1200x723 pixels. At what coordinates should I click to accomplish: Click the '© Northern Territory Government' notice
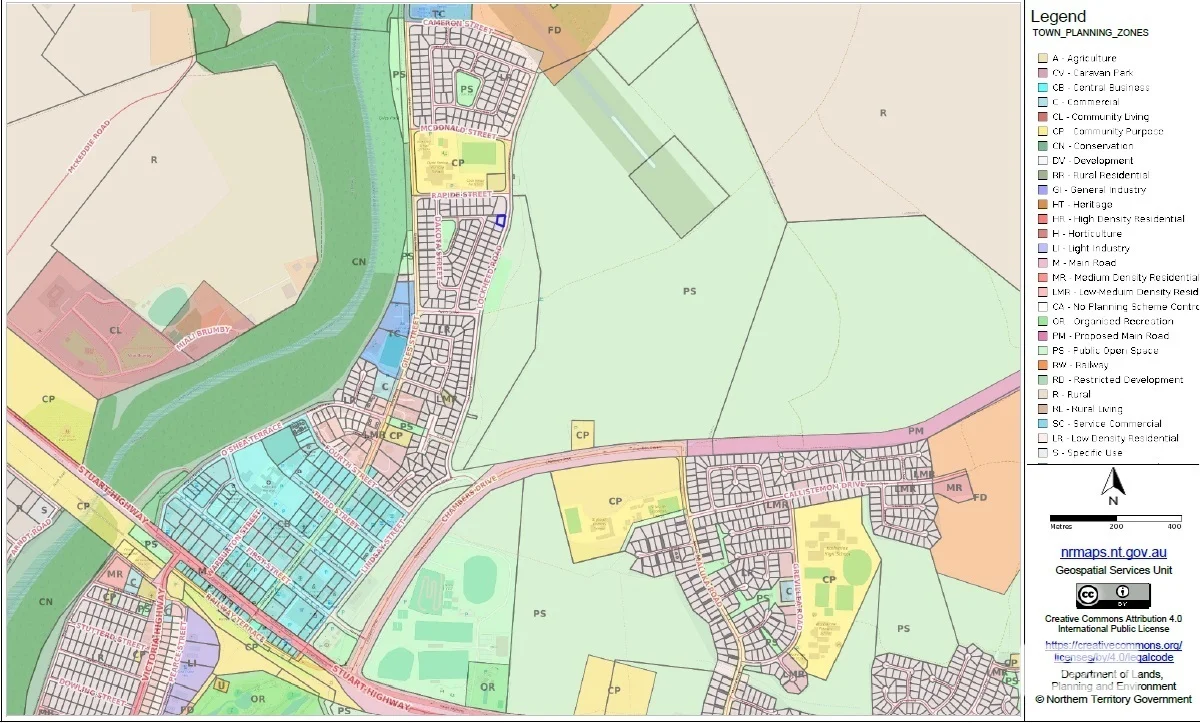click(1113, 699)
